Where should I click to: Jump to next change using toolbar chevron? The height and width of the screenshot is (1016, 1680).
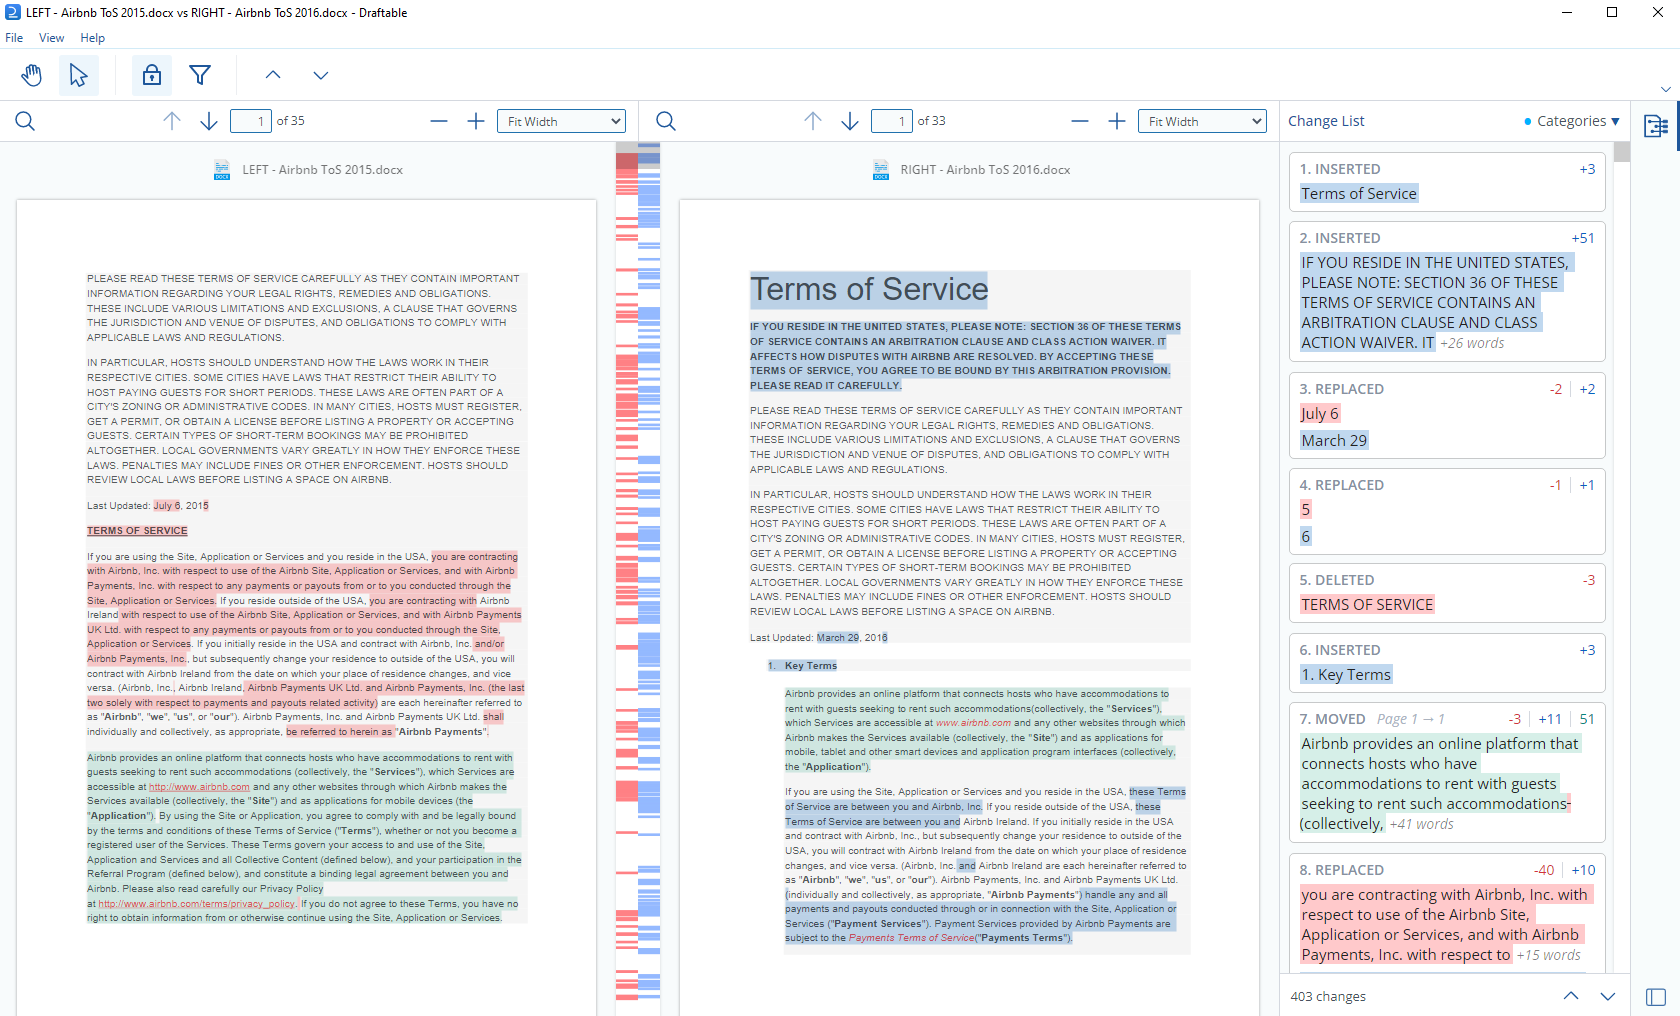pos(320,75)
